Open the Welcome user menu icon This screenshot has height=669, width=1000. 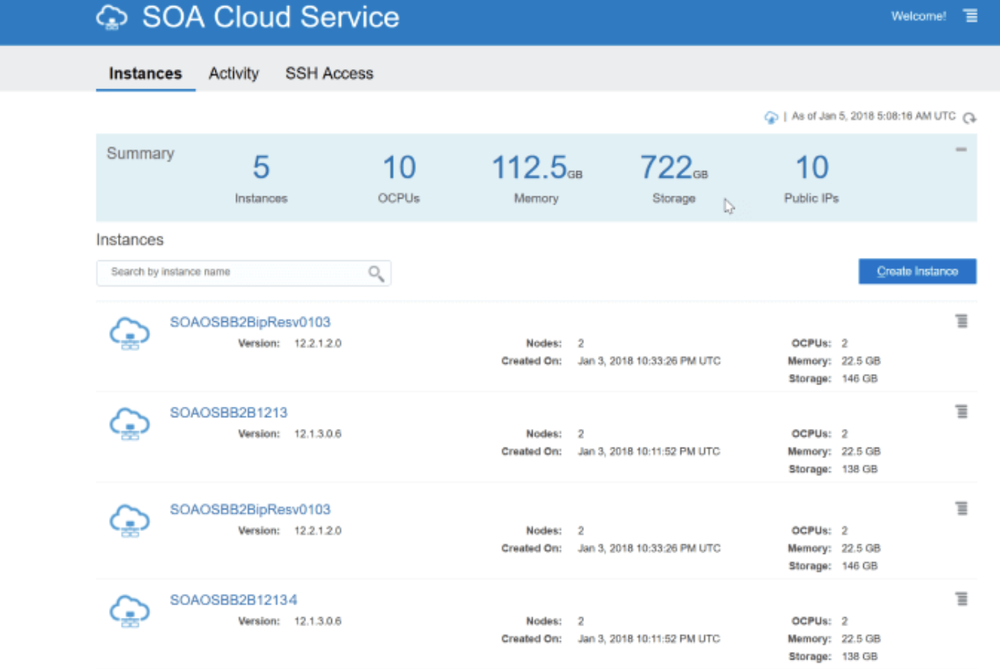pyautogui.click(x=970, y=16)
